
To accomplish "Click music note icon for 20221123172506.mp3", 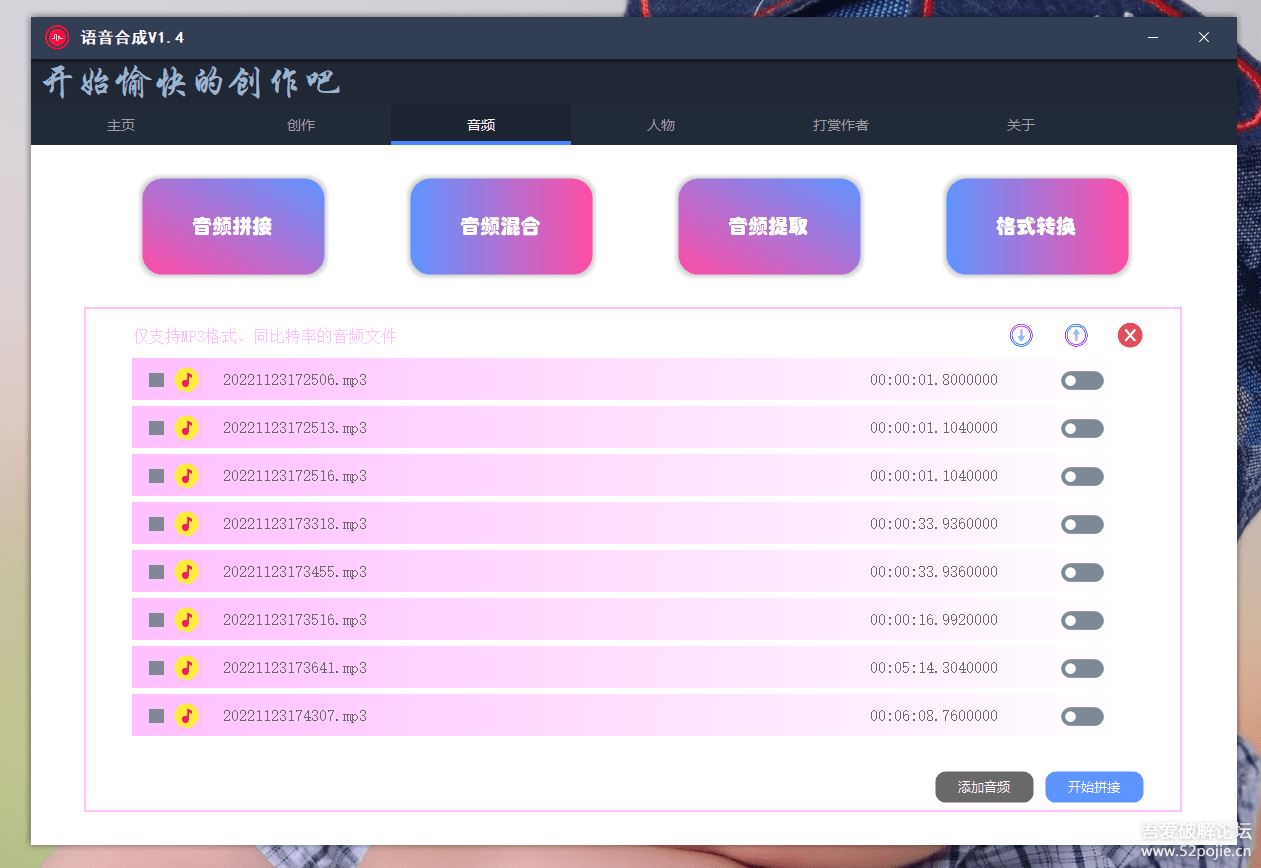I will coord(186,380).
